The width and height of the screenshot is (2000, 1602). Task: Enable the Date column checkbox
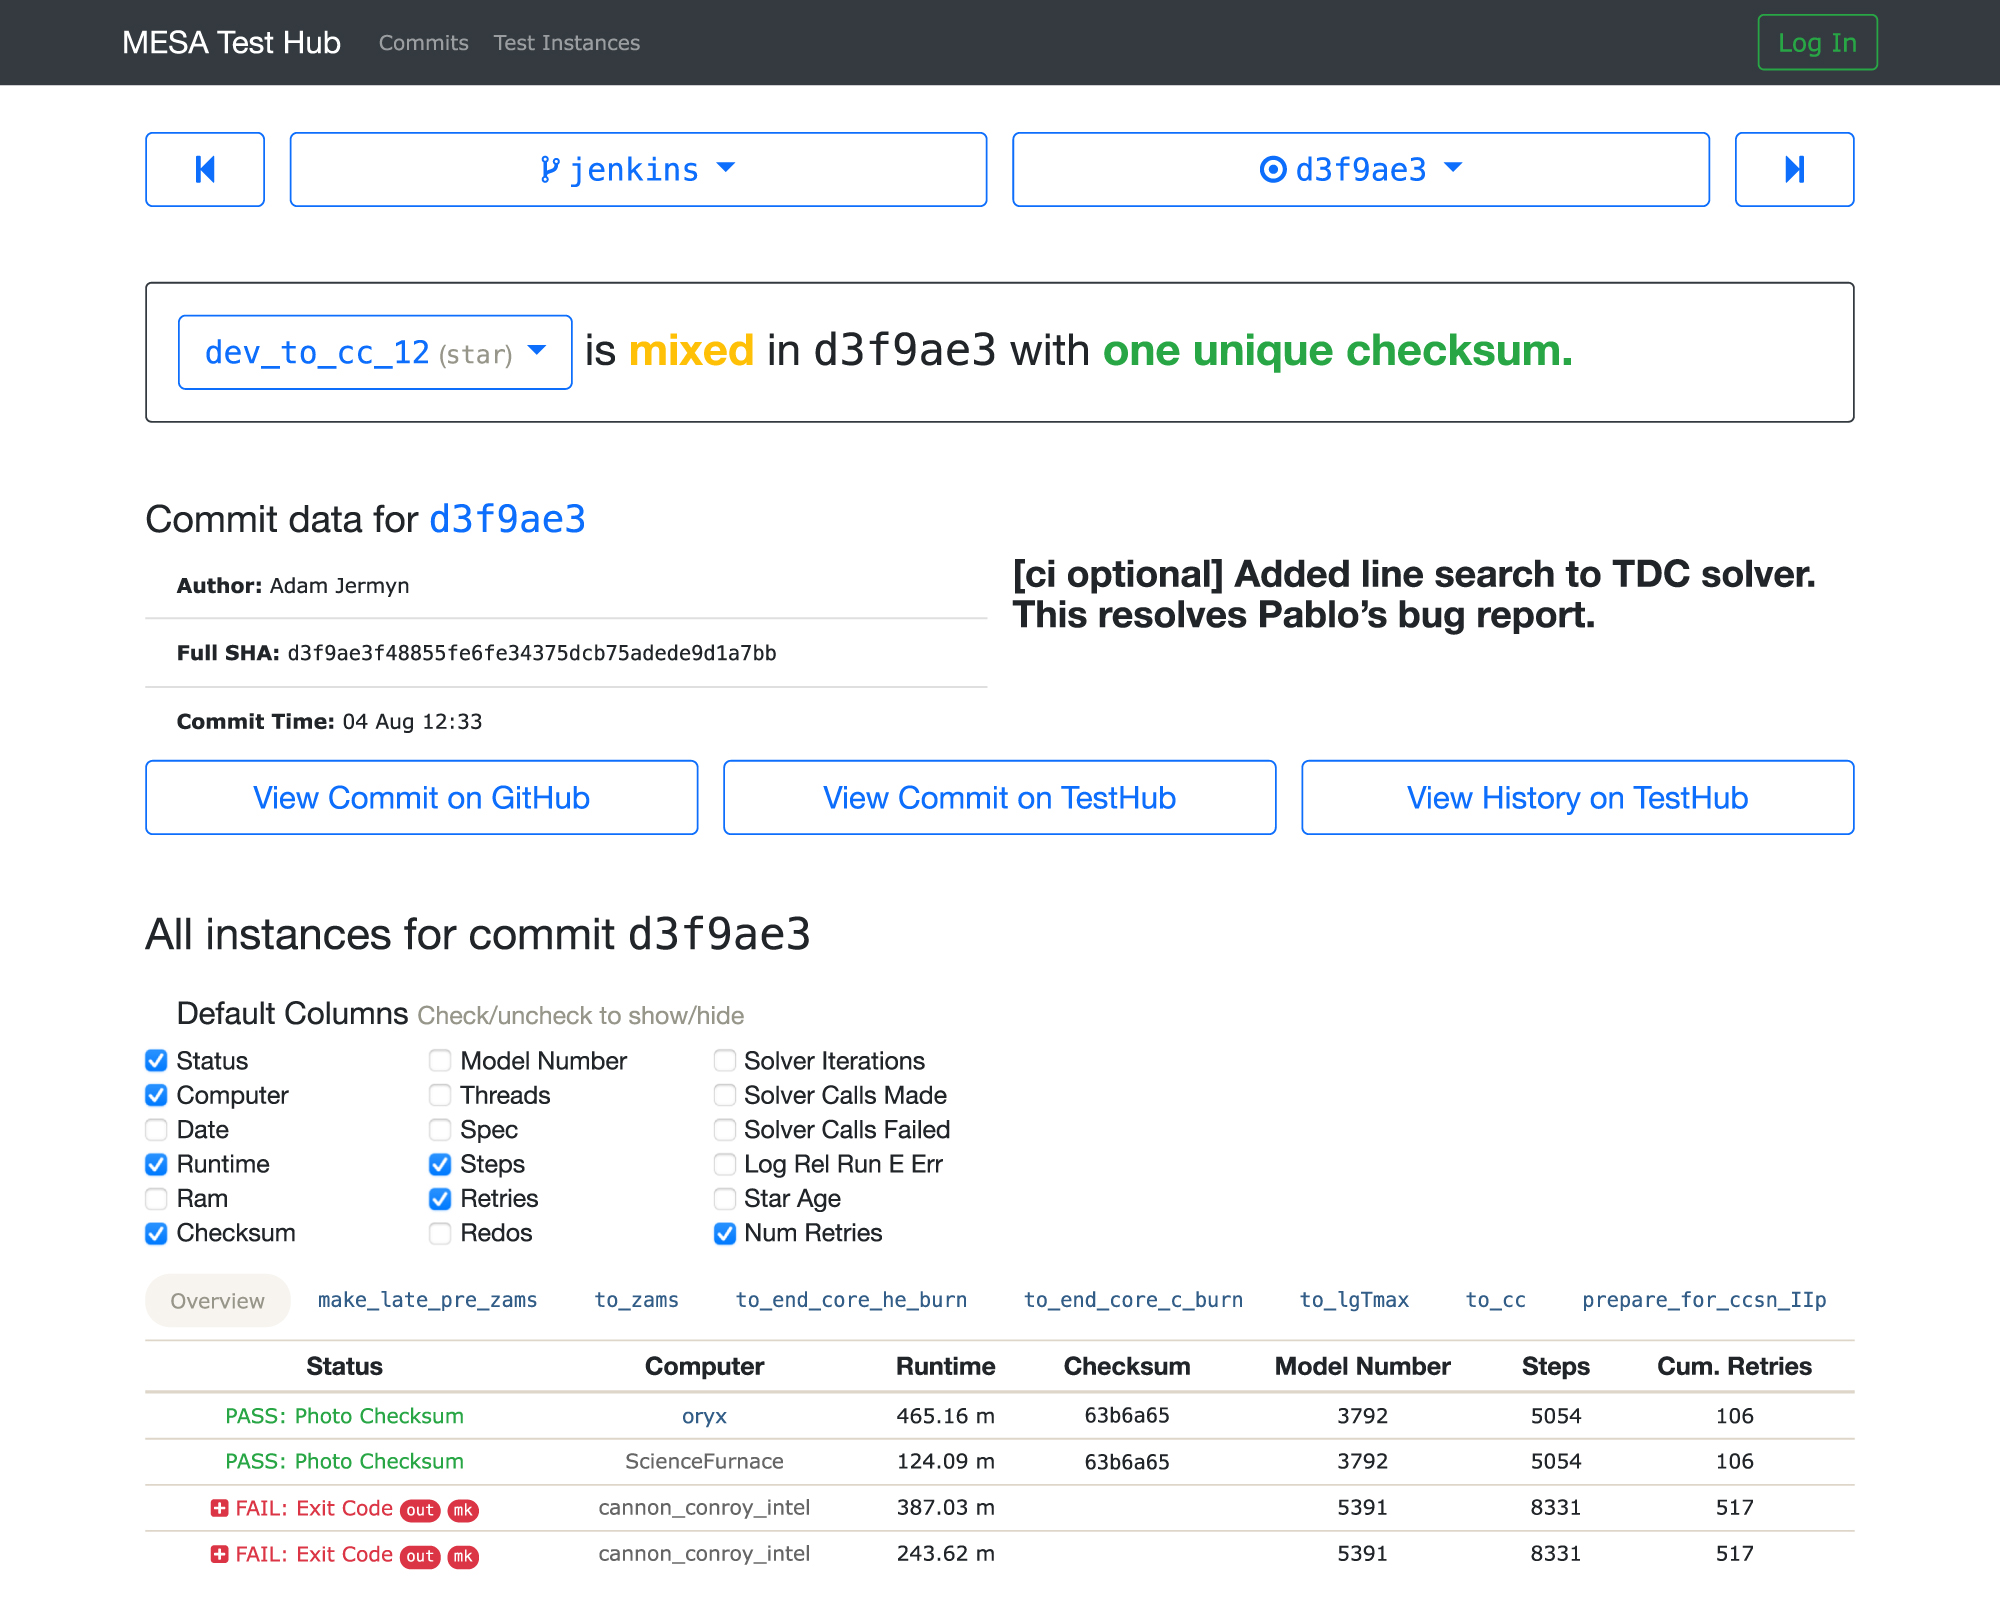[157, 1130]
